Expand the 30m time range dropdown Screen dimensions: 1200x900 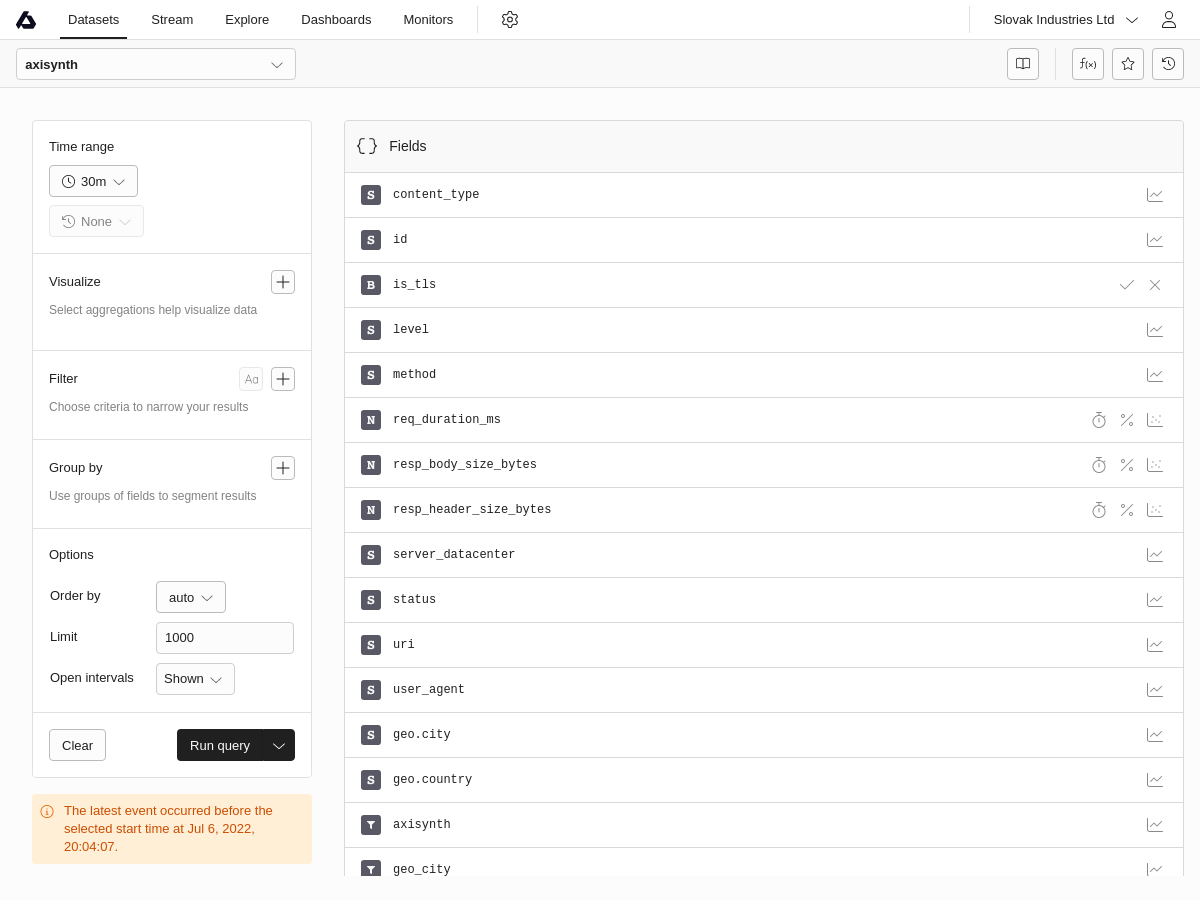[93, 181]
